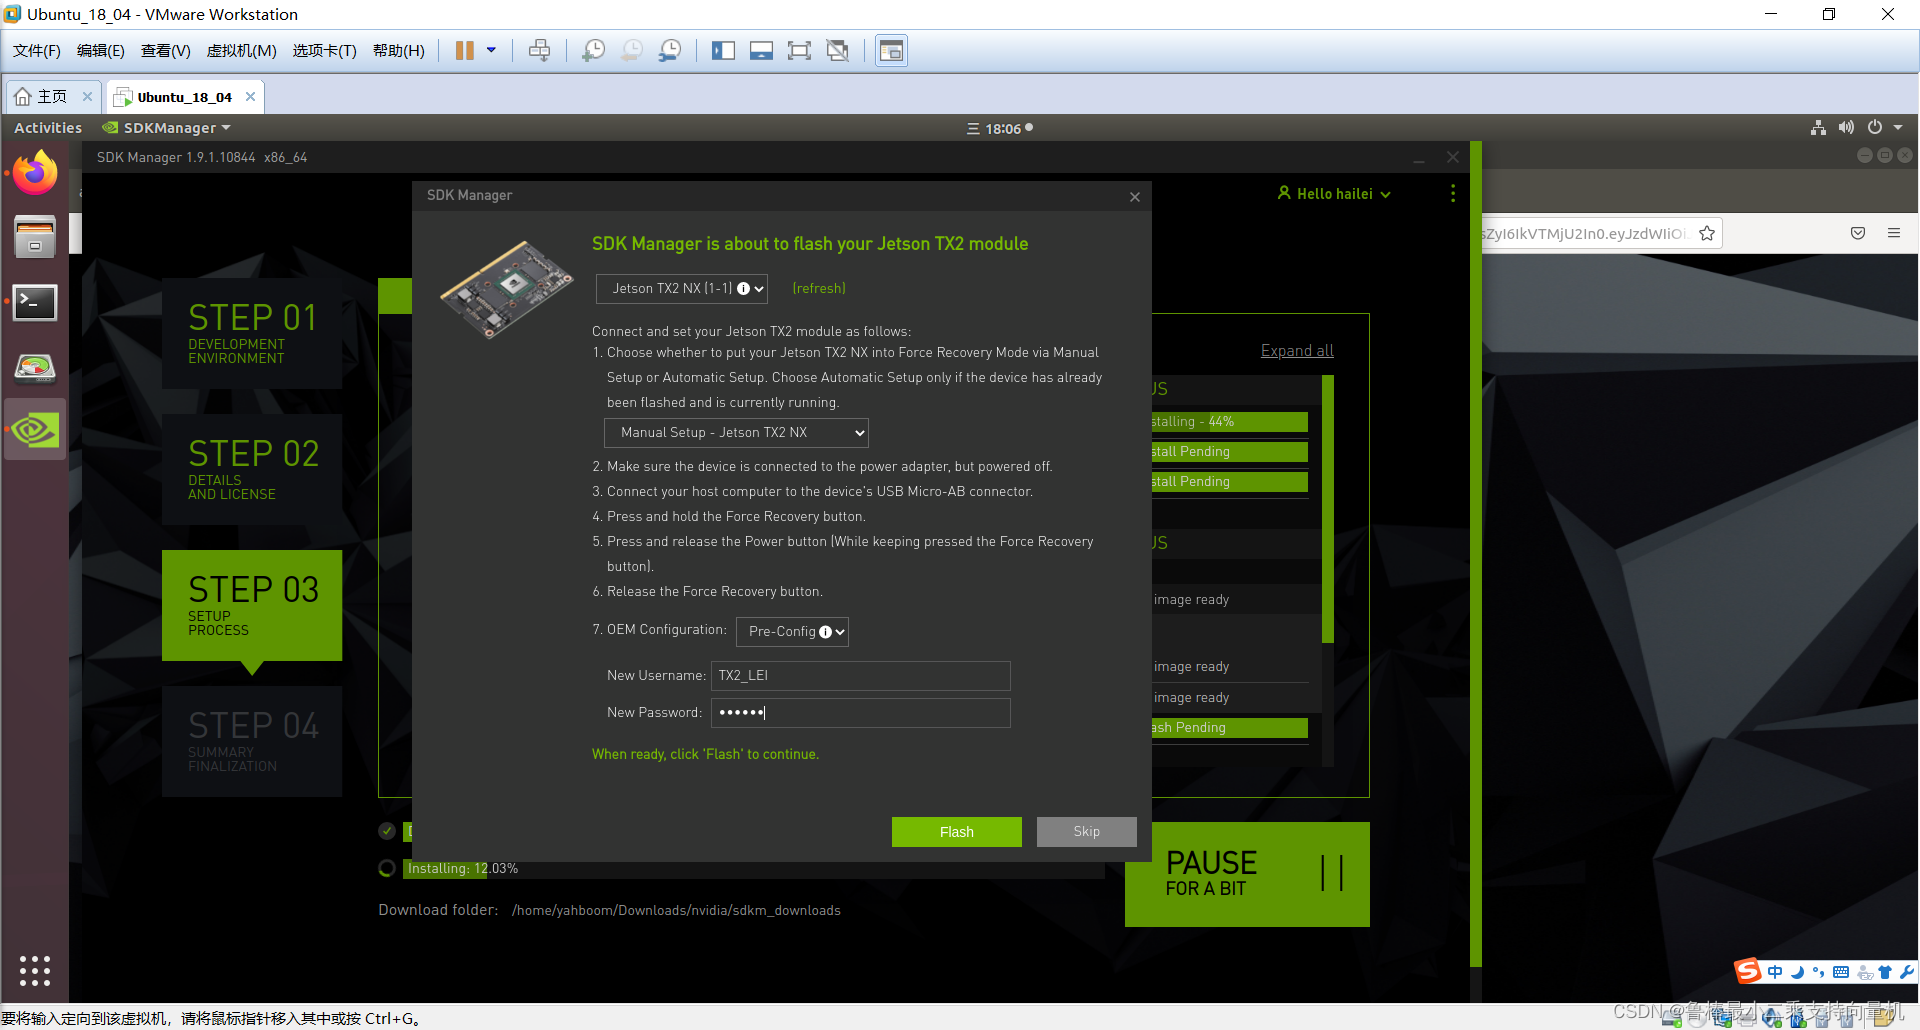Viewport: 1920px width, 1030px height.
Task: Close the 主页 tab
Action: tap(87, 97)
